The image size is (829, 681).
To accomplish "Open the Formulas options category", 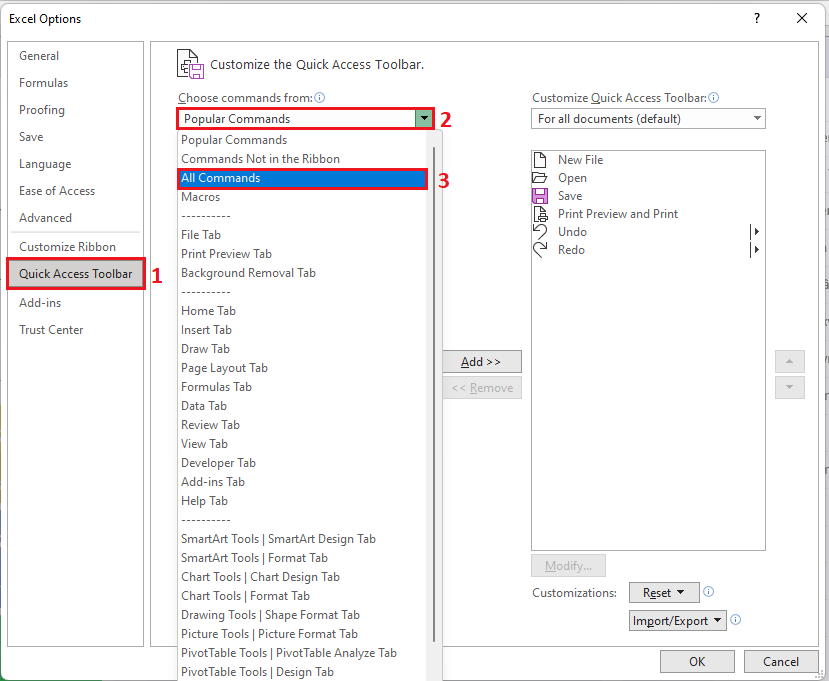I will [75, 83].
